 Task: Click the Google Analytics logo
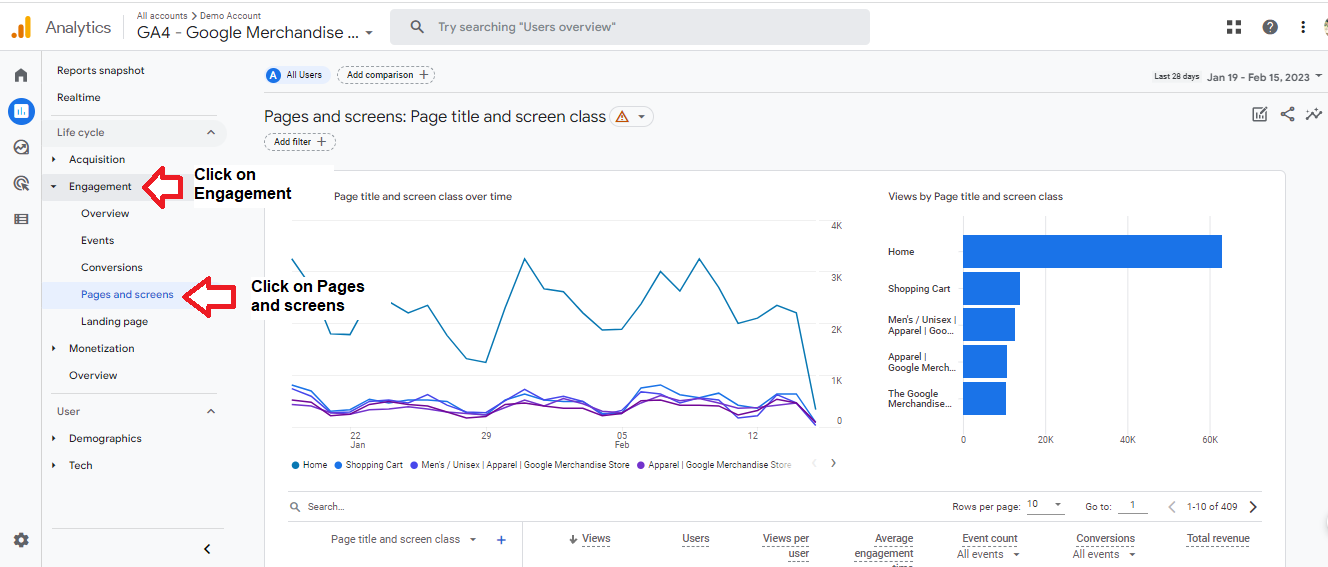click(x=21, y=28)
